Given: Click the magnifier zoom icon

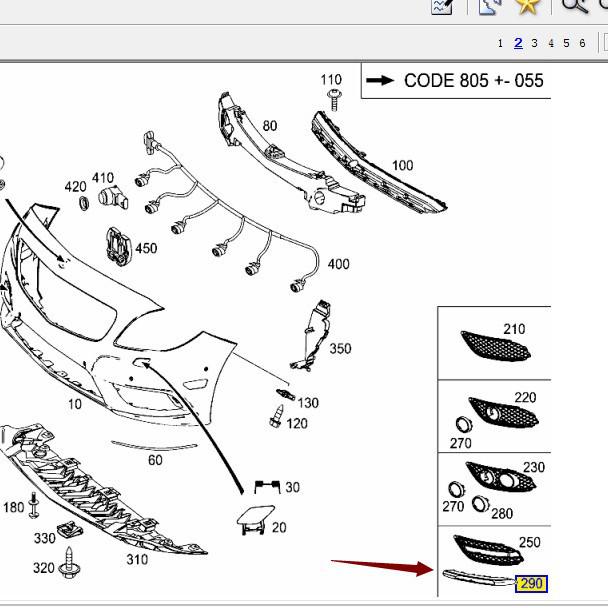Looking at the screenshot, I should [572, 6].
